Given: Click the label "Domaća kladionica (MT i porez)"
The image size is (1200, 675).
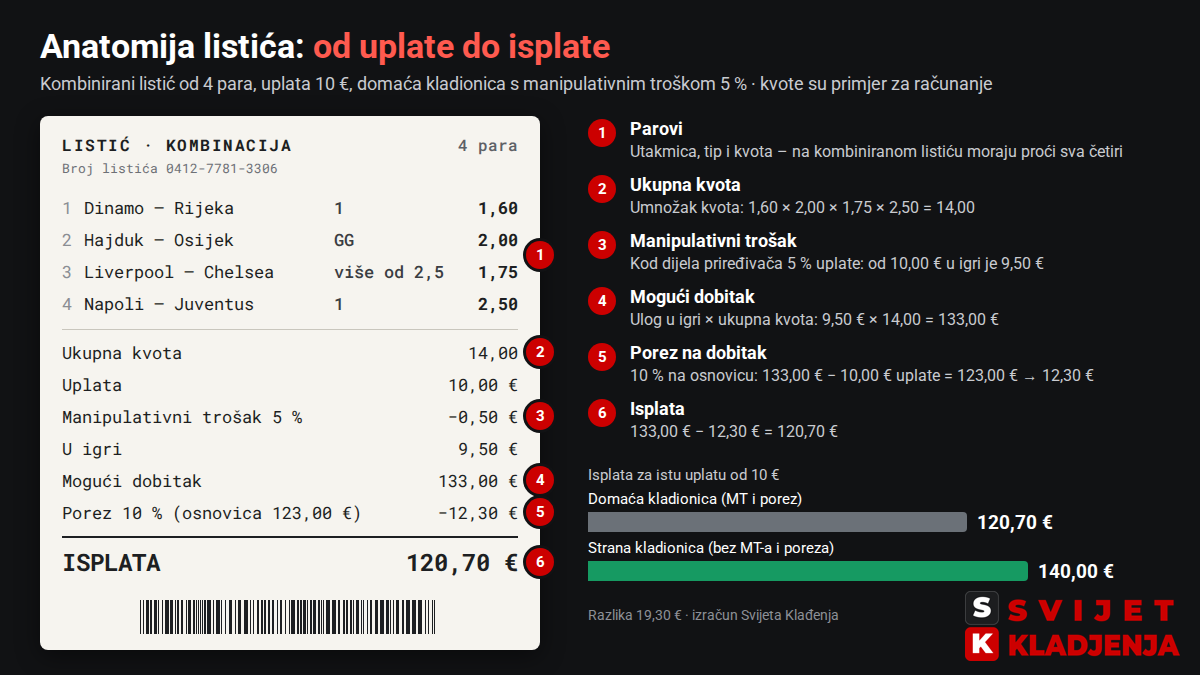Looking at the screenshot, I should pos(695,498).
